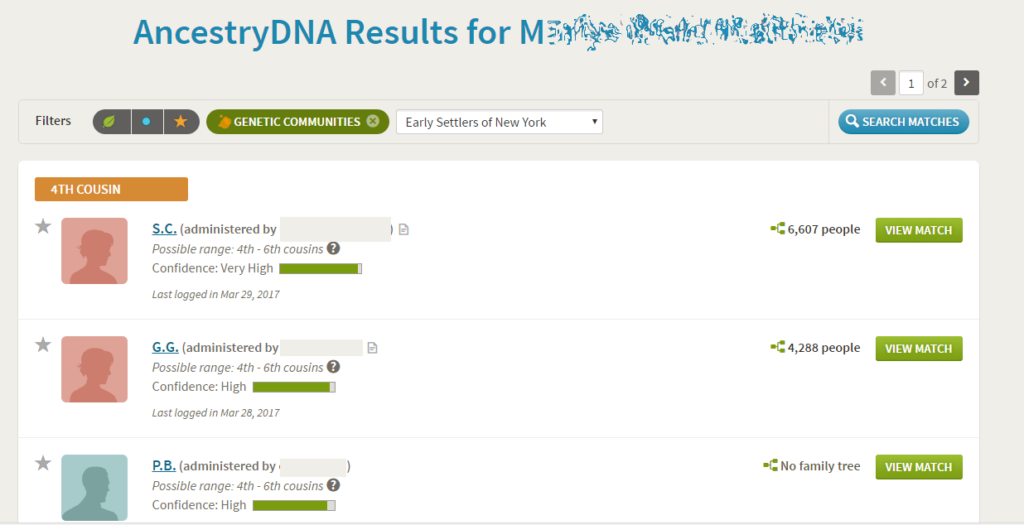Image resolution: width=1024 pixels, height=525 pixels.
Task: Click the P.B. profile silhouette thumbnail
Action: click(x=95, y=488)
